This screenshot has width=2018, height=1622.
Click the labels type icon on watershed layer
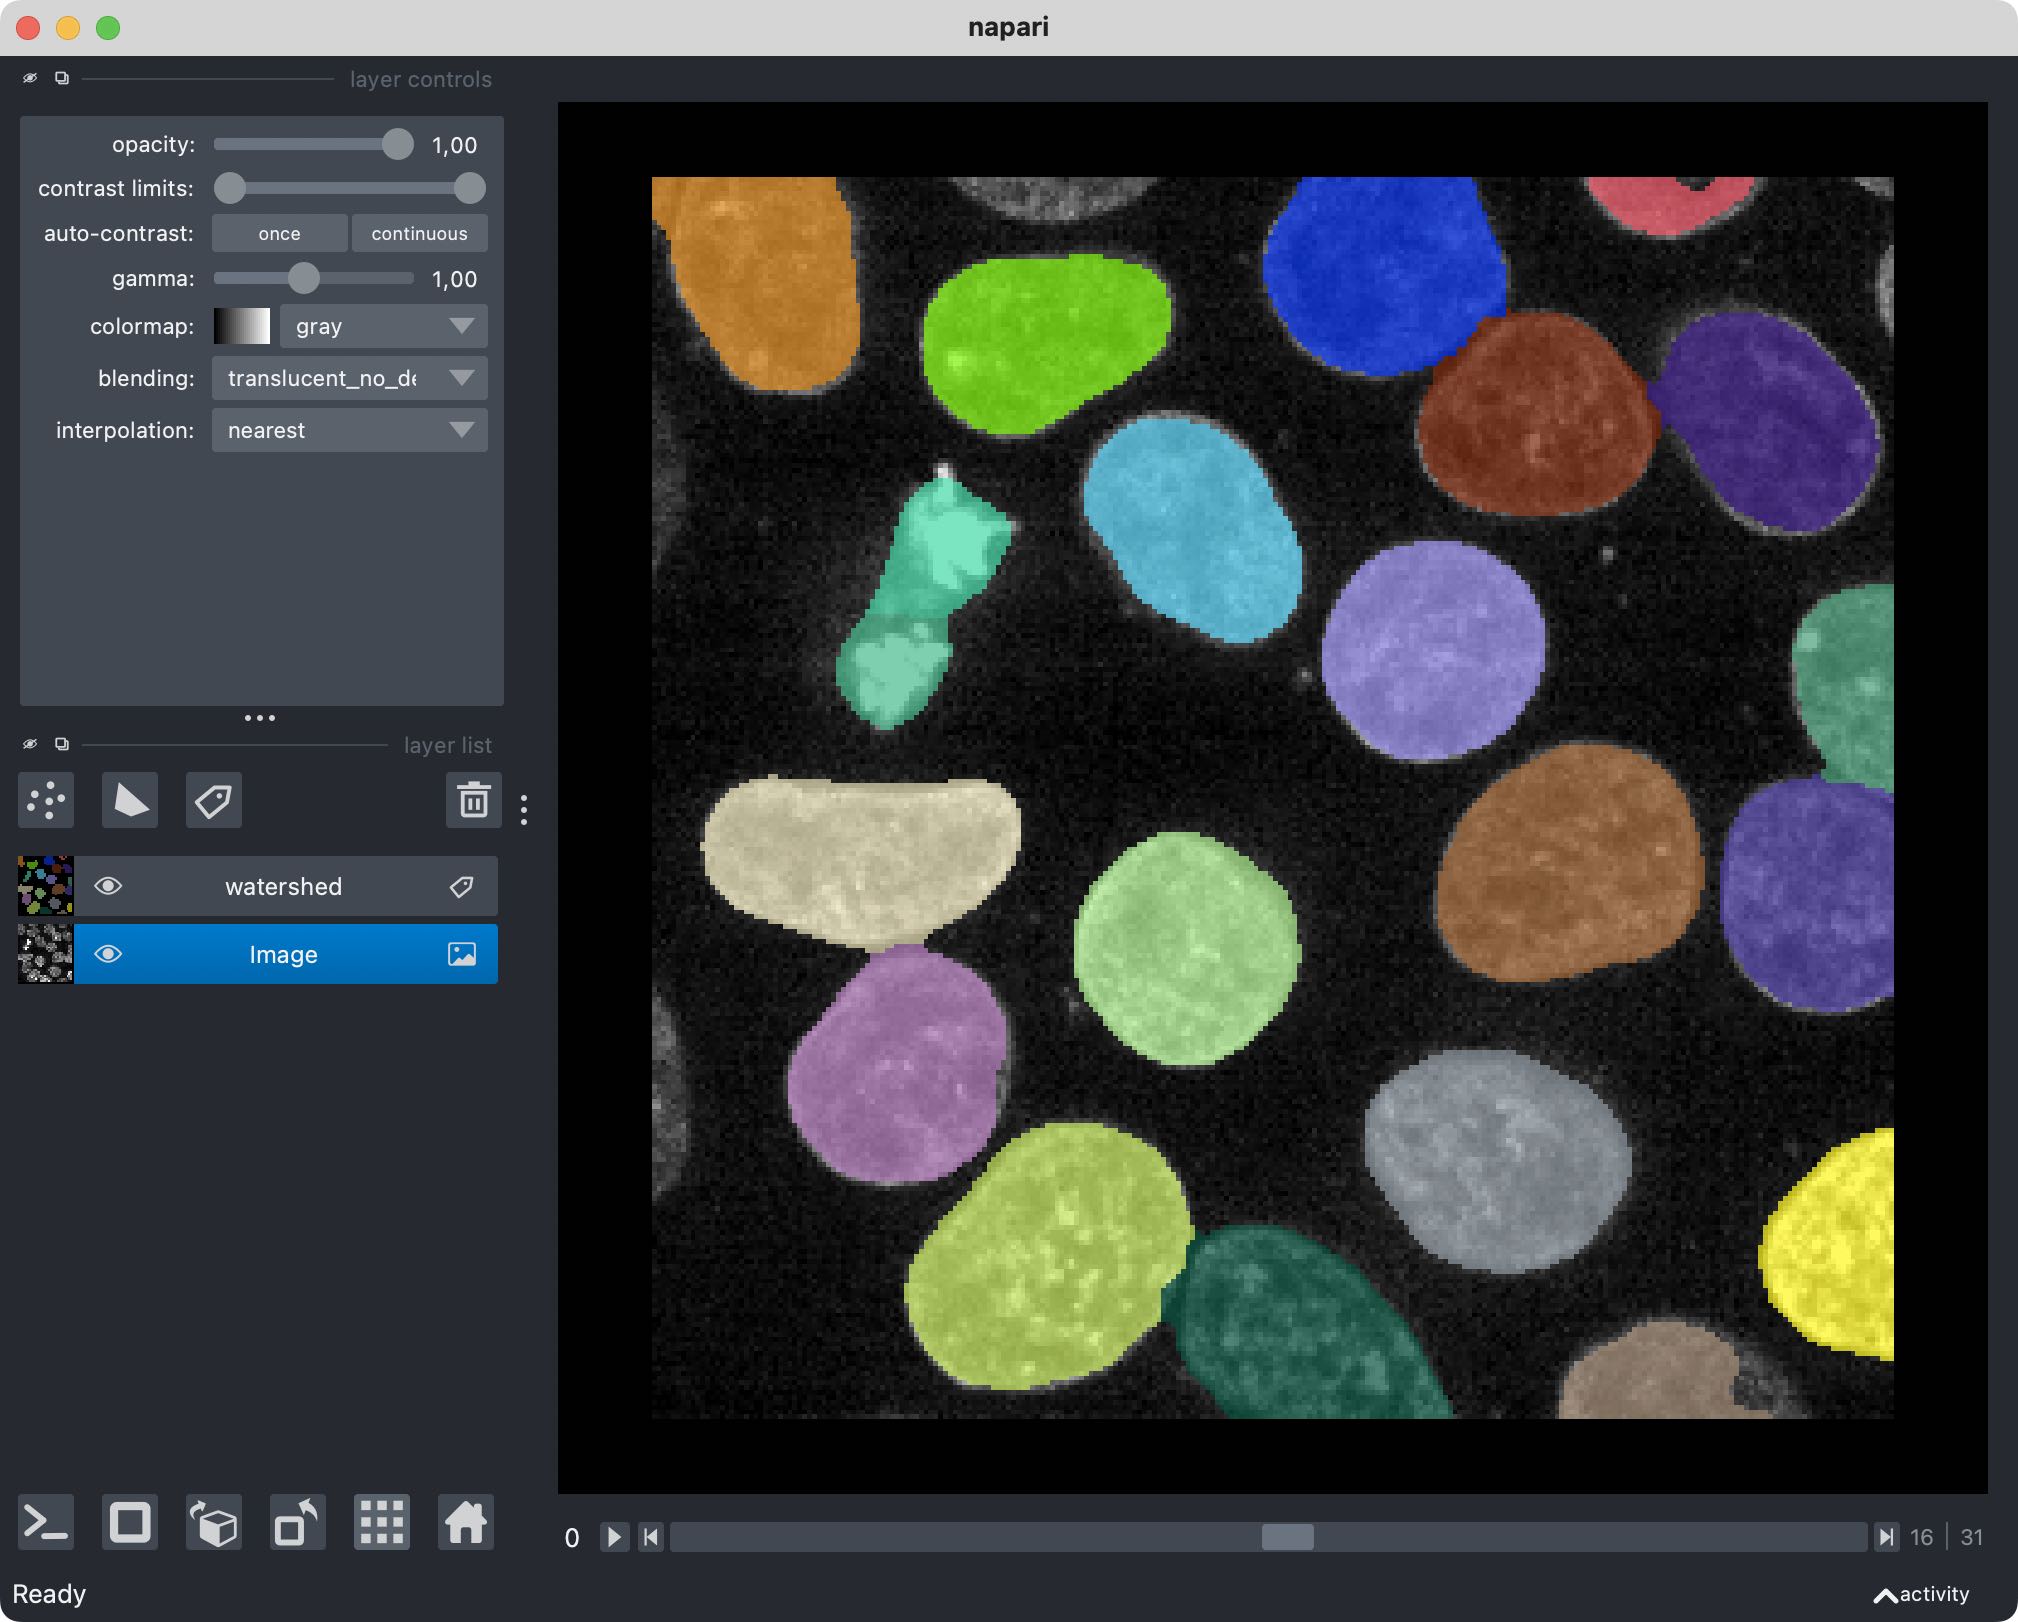461,886
